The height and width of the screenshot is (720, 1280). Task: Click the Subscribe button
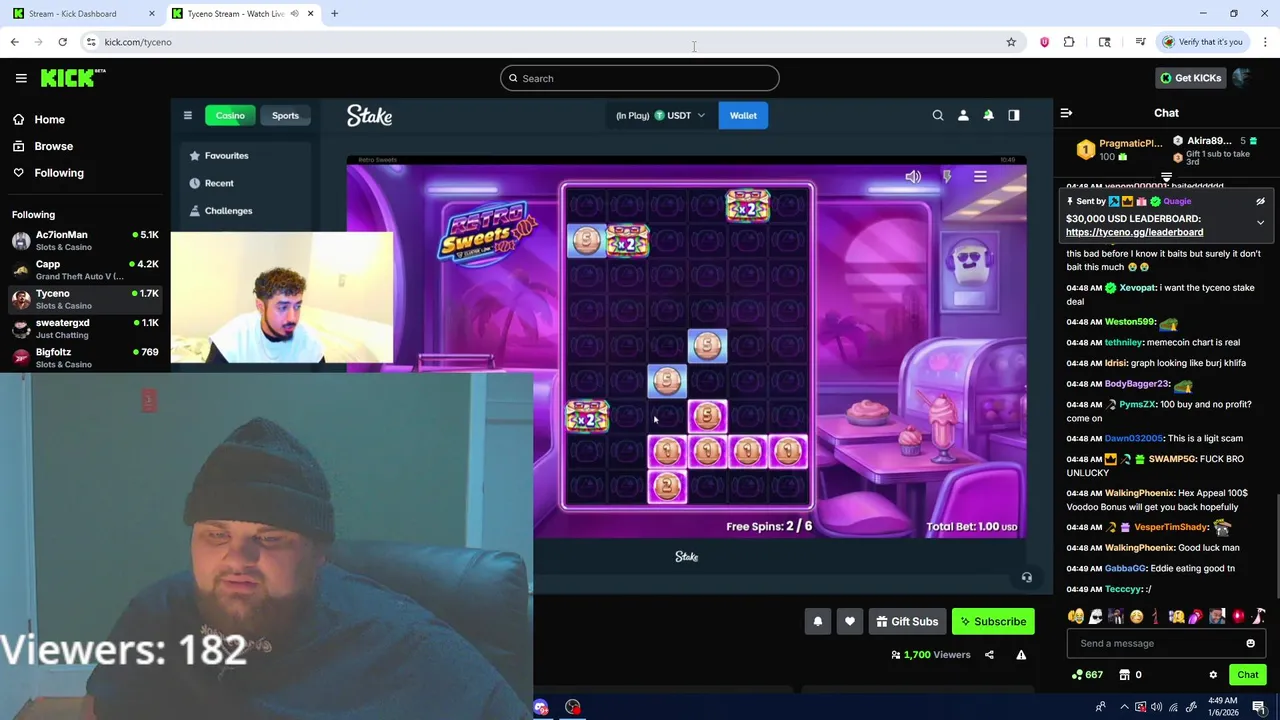coord(993,621)
